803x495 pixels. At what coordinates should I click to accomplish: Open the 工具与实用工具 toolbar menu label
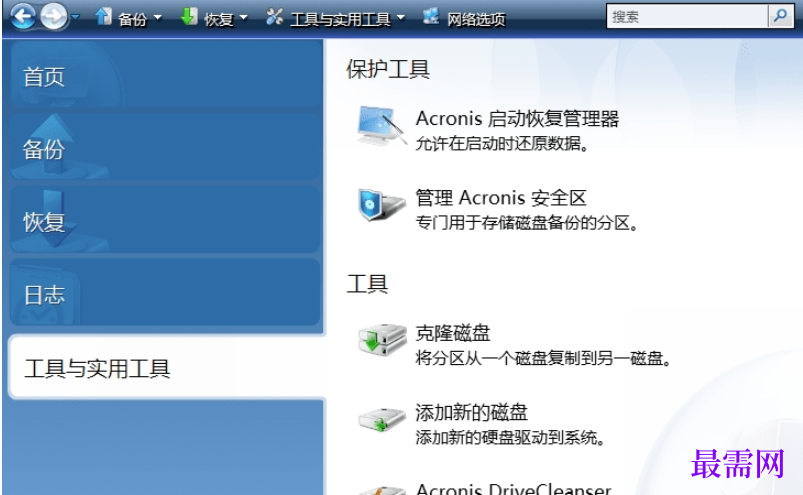(x=341, y=19)
